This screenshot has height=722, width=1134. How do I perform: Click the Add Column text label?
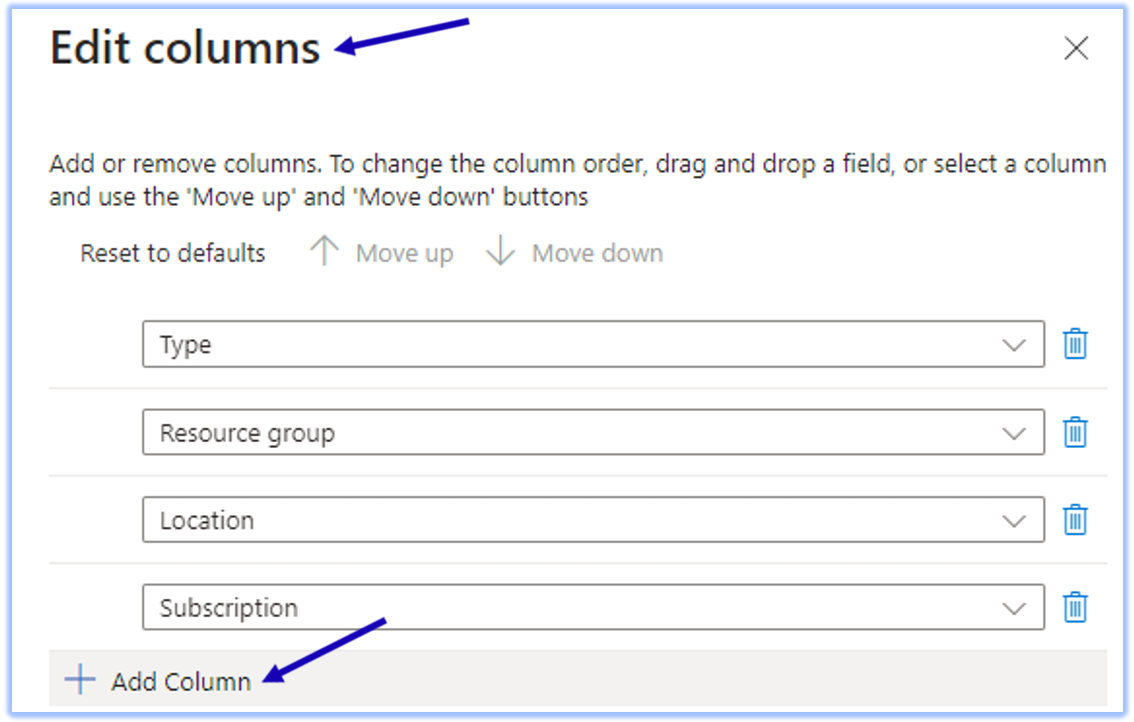point(181,682)
